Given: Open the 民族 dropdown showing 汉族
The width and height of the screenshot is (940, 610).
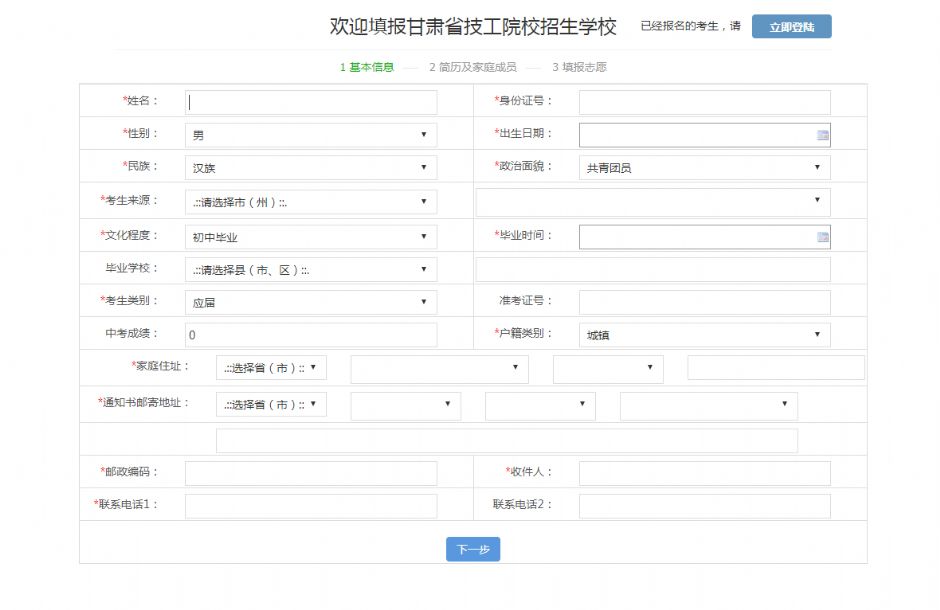Looking at the screenshot, I should [310, 168].
